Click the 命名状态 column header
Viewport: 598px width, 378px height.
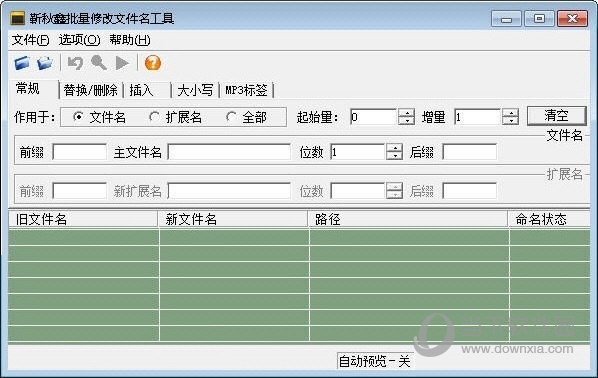(549, 219)
